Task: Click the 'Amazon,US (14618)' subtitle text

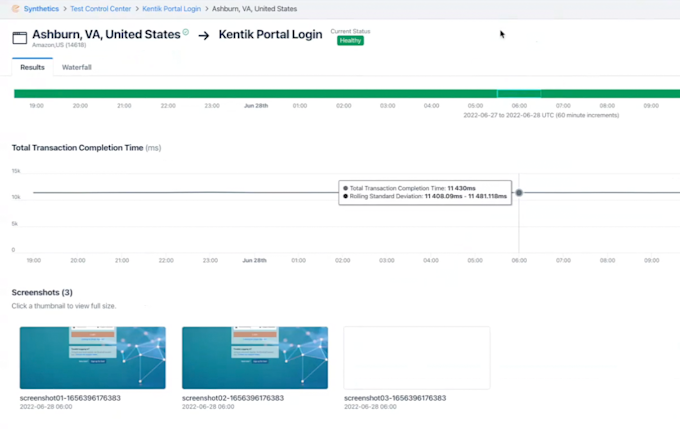Action: click(x=59, y=45)
